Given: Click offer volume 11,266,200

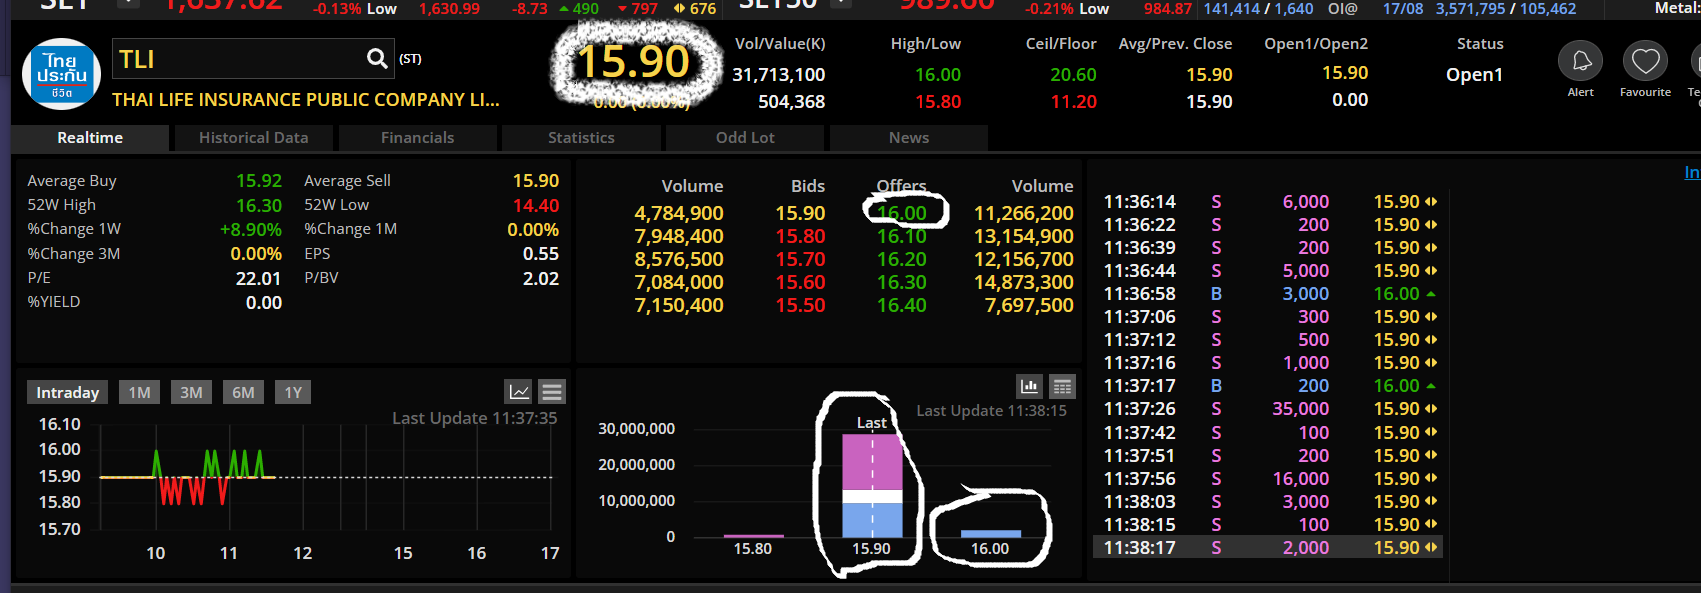Looking at the screenshot, I should coord(1024,213).
